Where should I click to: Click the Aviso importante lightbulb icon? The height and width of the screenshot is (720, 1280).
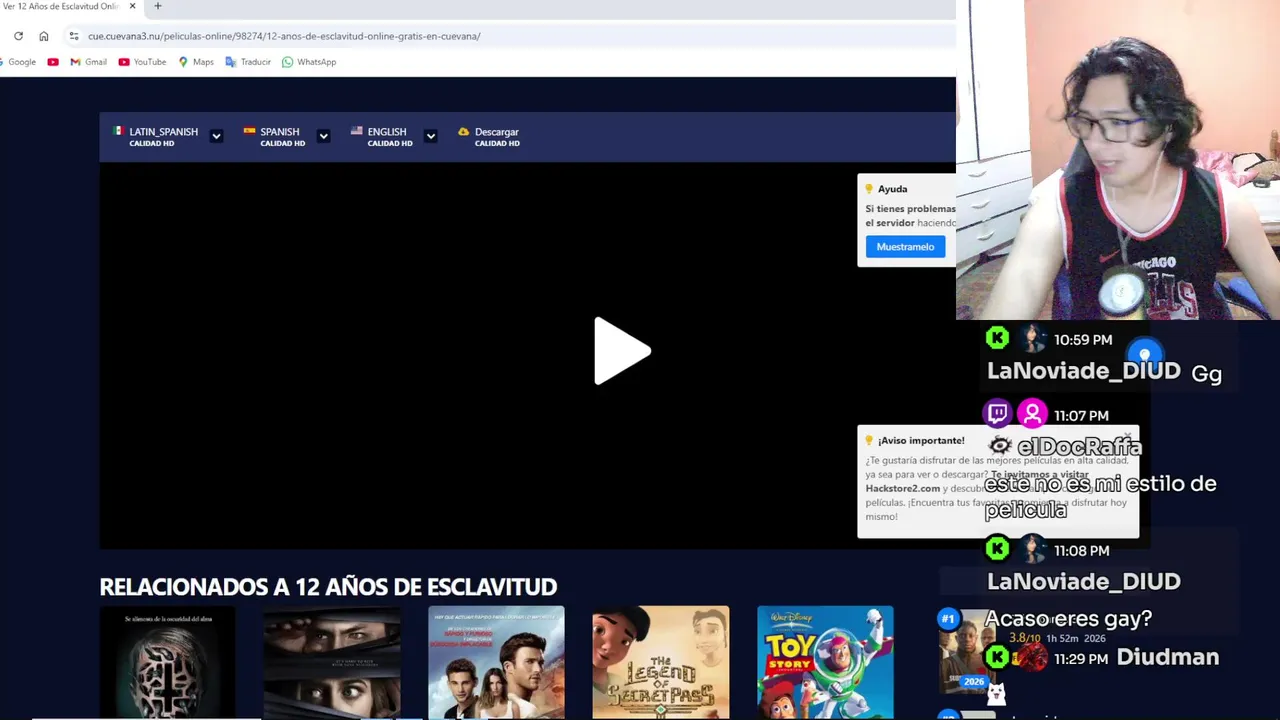pyautogui.click(x=869, y=440)
